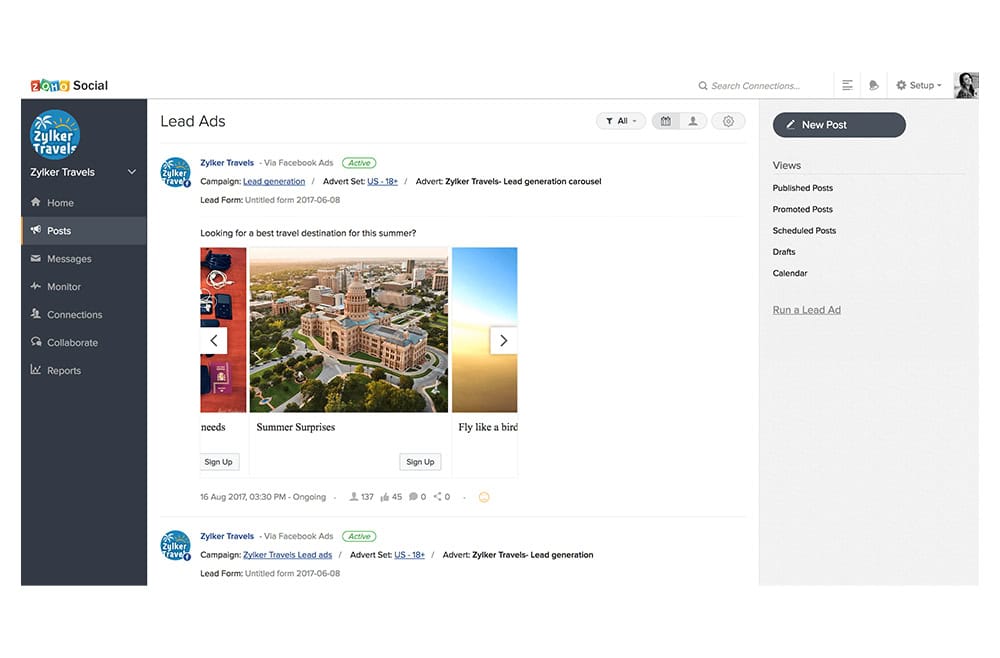Click 'Fly like a bird' card title
1000x658 pixels.
tap(488, 427)
